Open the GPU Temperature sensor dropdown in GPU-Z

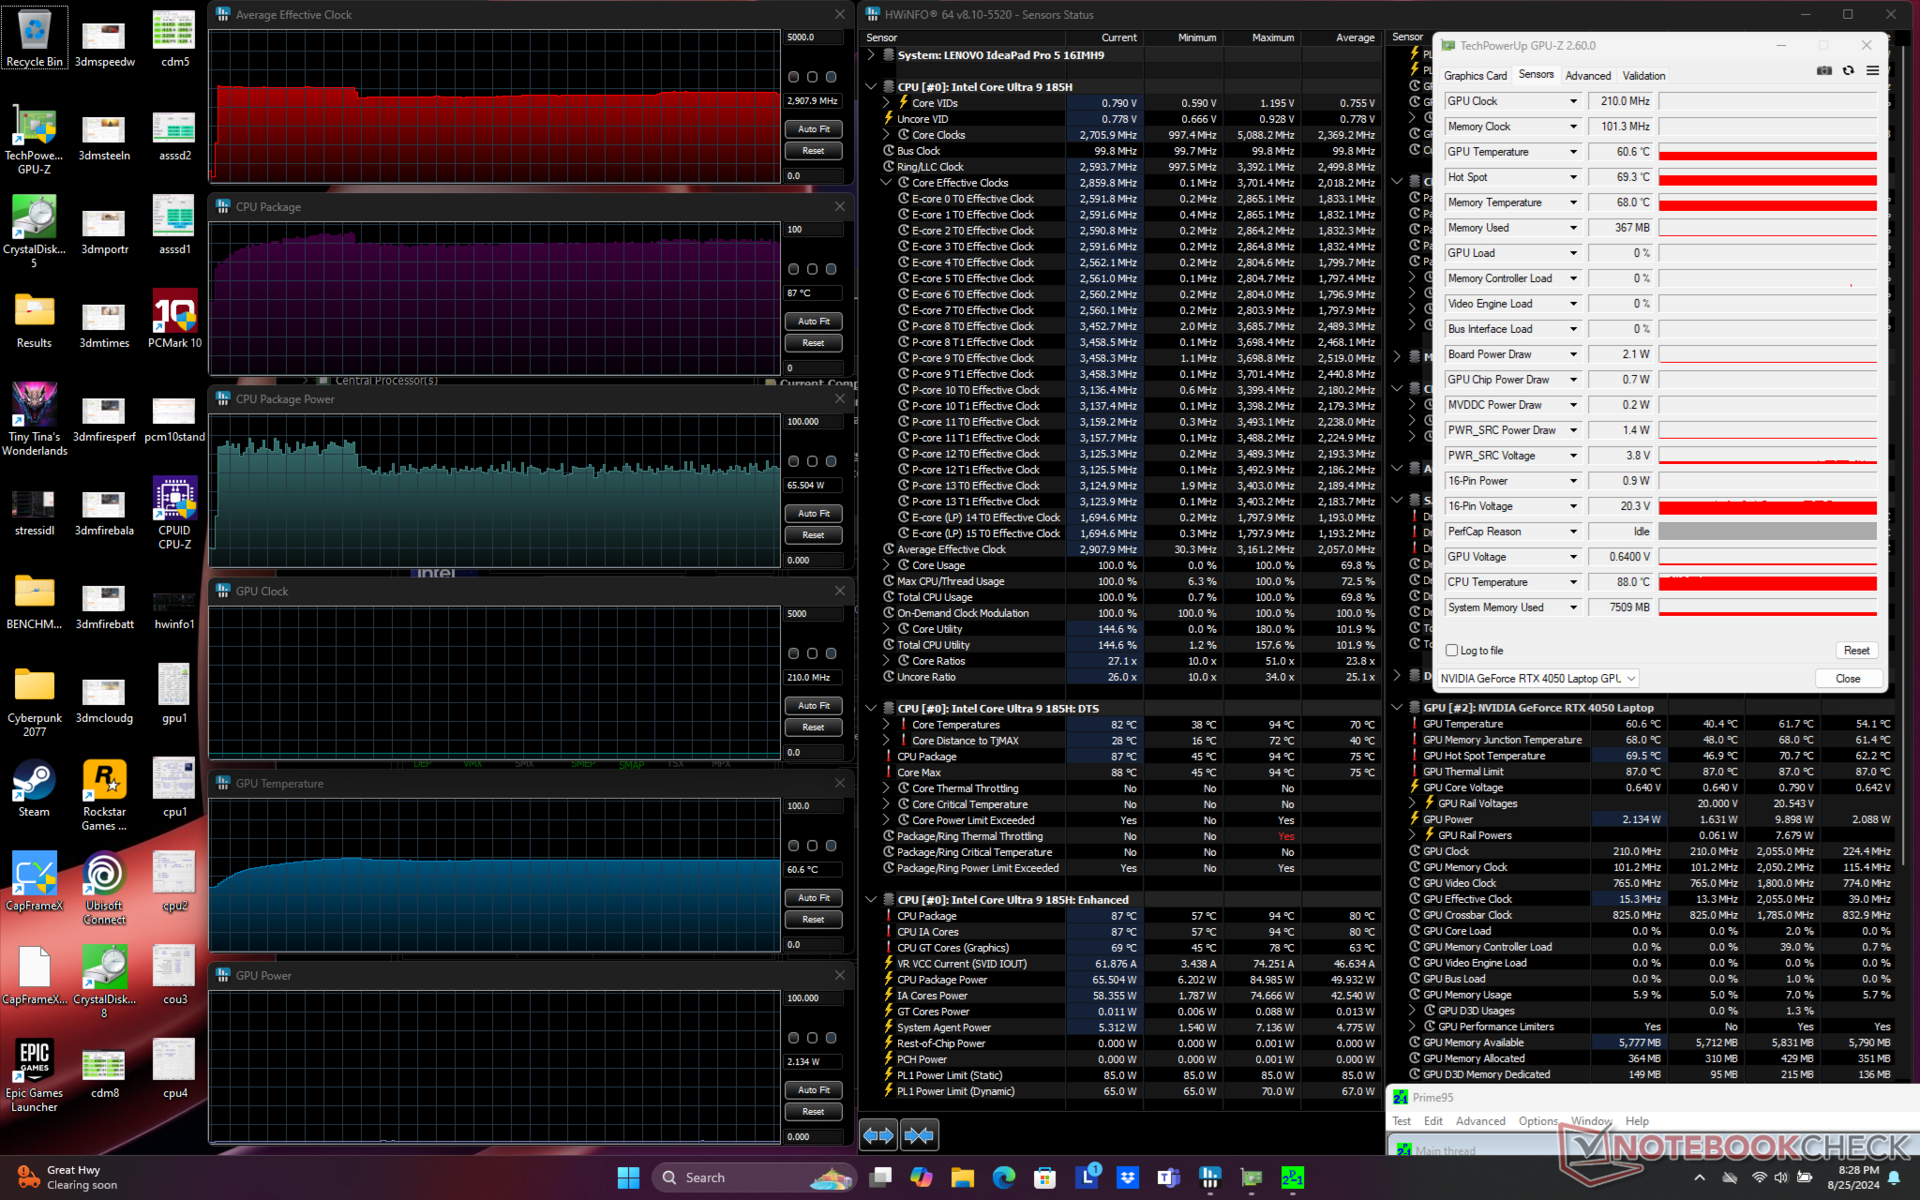pyautogui.click(x=1573, y=152)
